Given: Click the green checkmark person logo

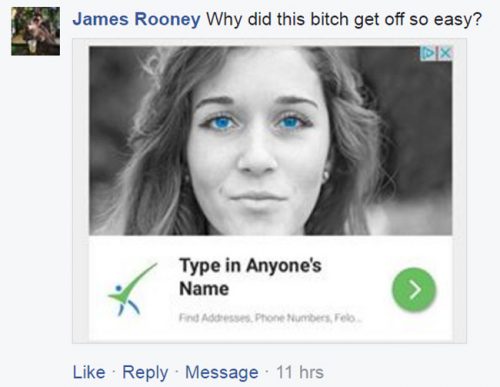Looking at the screenshot, I should (132, 289).
